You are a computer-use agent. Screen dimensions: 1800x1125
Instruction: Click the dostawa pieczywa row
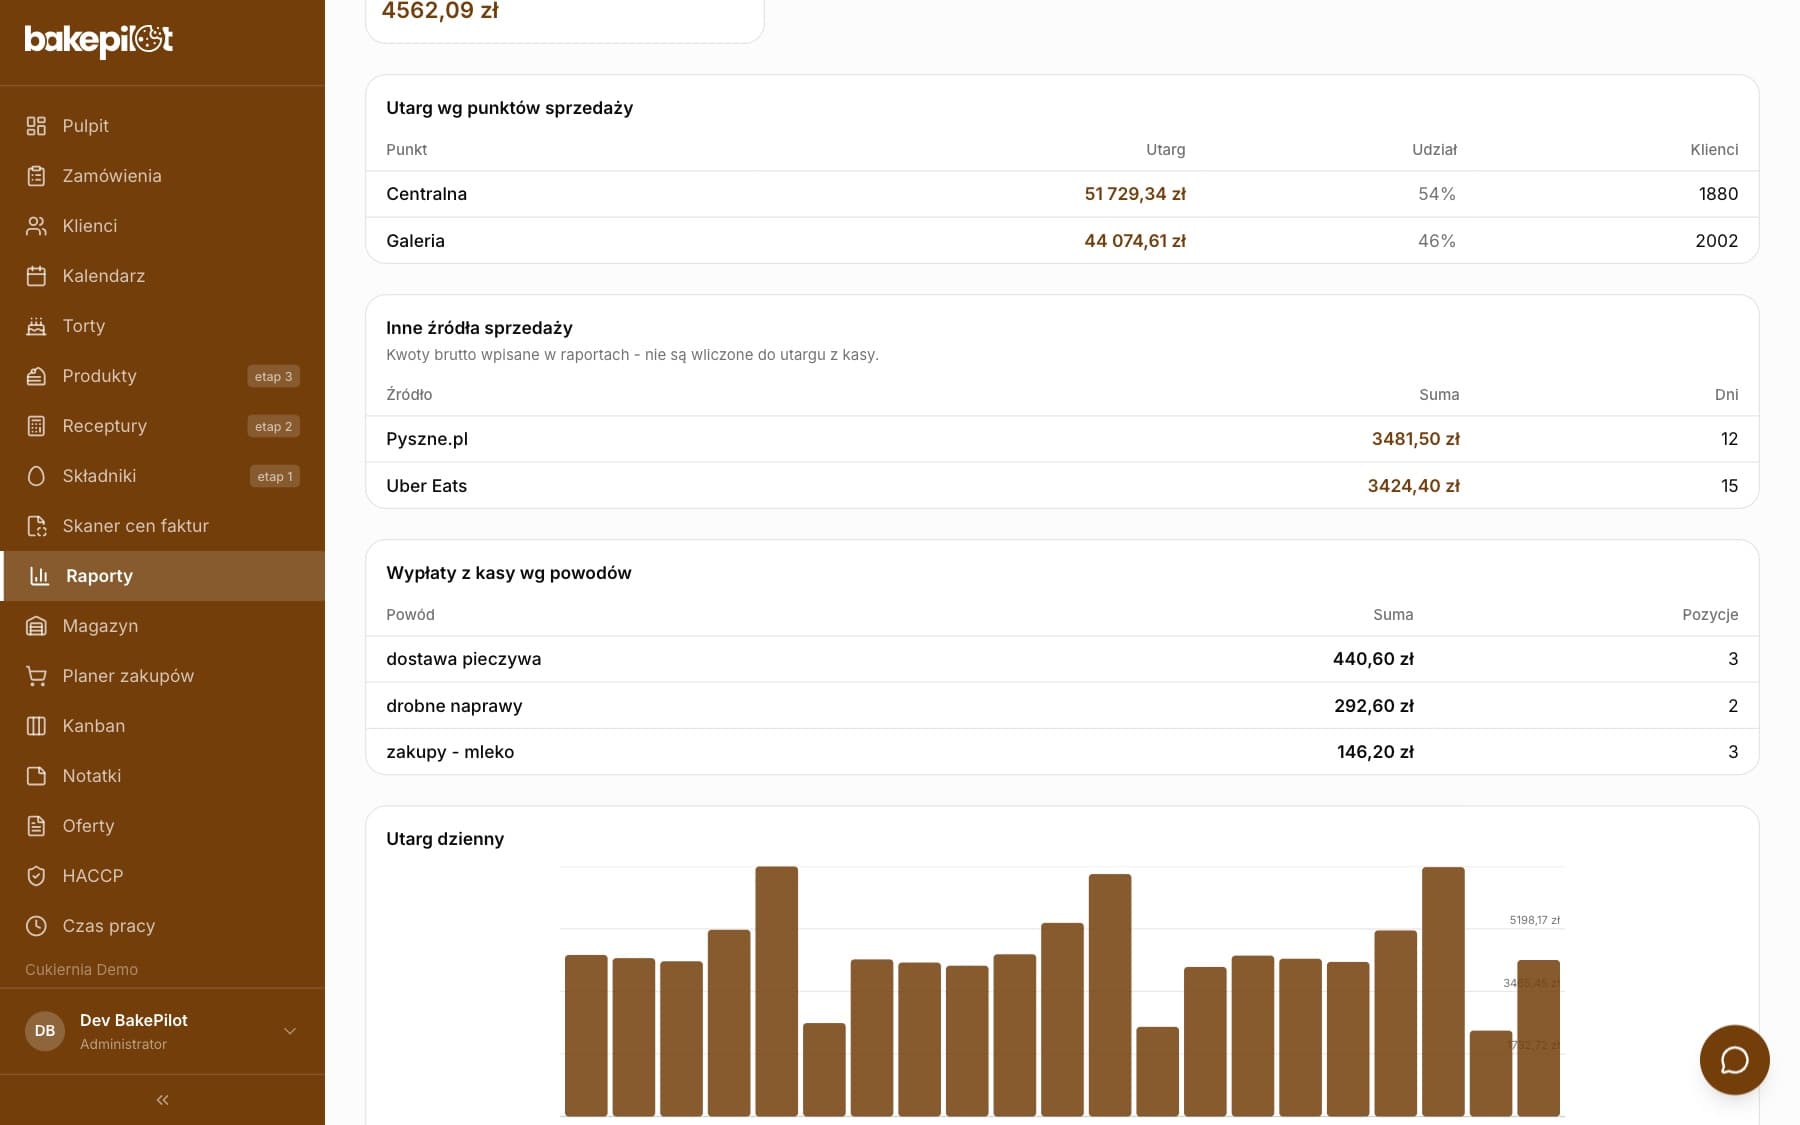1062,659
